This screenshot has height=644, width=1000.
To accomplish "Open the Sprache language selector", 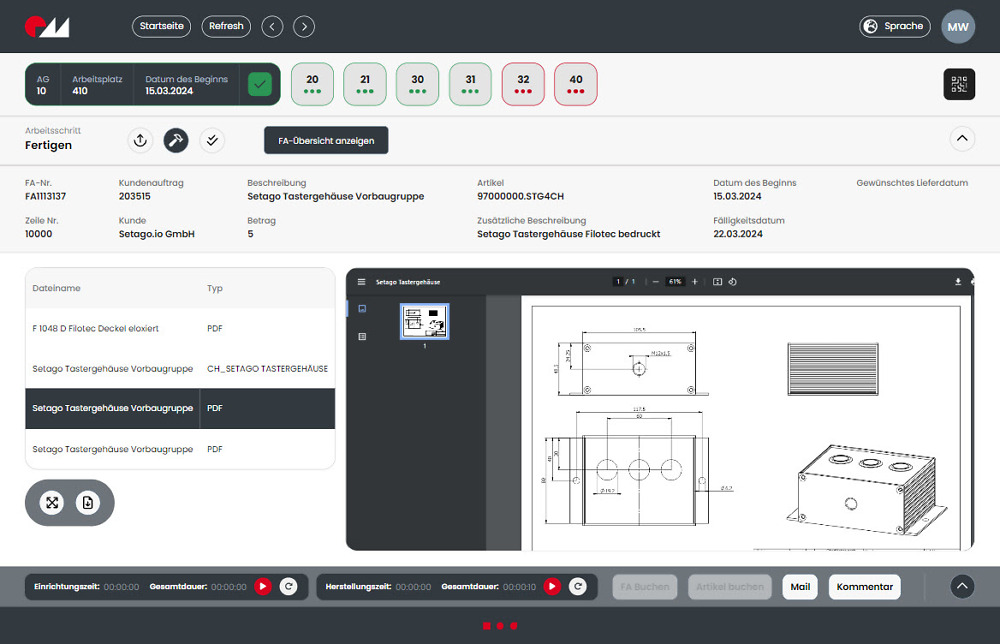I will (x=895, y=26).
